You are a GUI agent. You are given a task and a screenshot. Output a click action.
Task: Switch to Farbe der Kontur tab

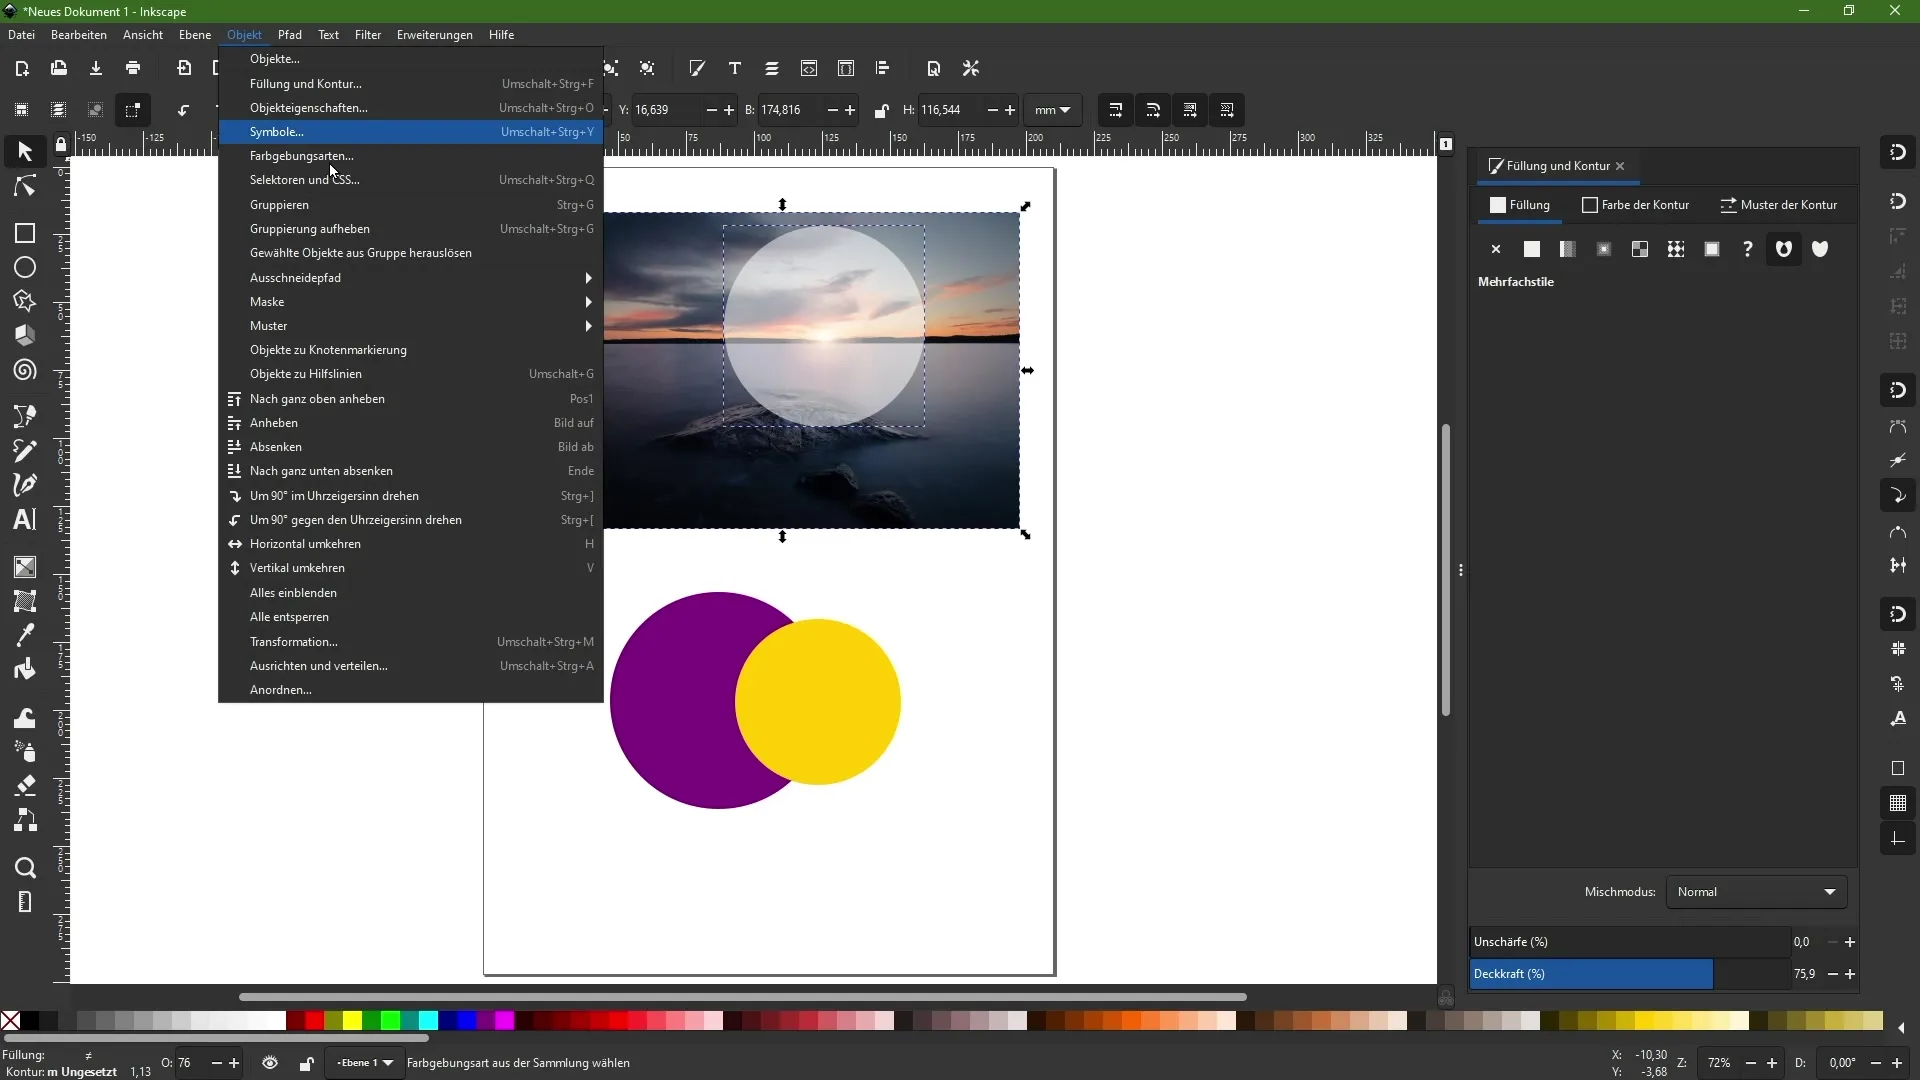(x=1636, y=205)
